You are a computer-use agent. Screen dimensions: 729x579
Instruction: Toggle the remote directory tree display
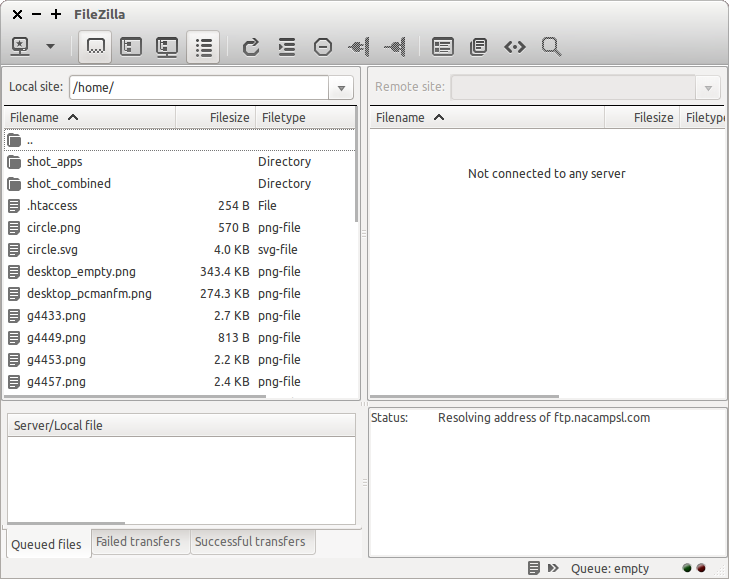tap(167, 47)
